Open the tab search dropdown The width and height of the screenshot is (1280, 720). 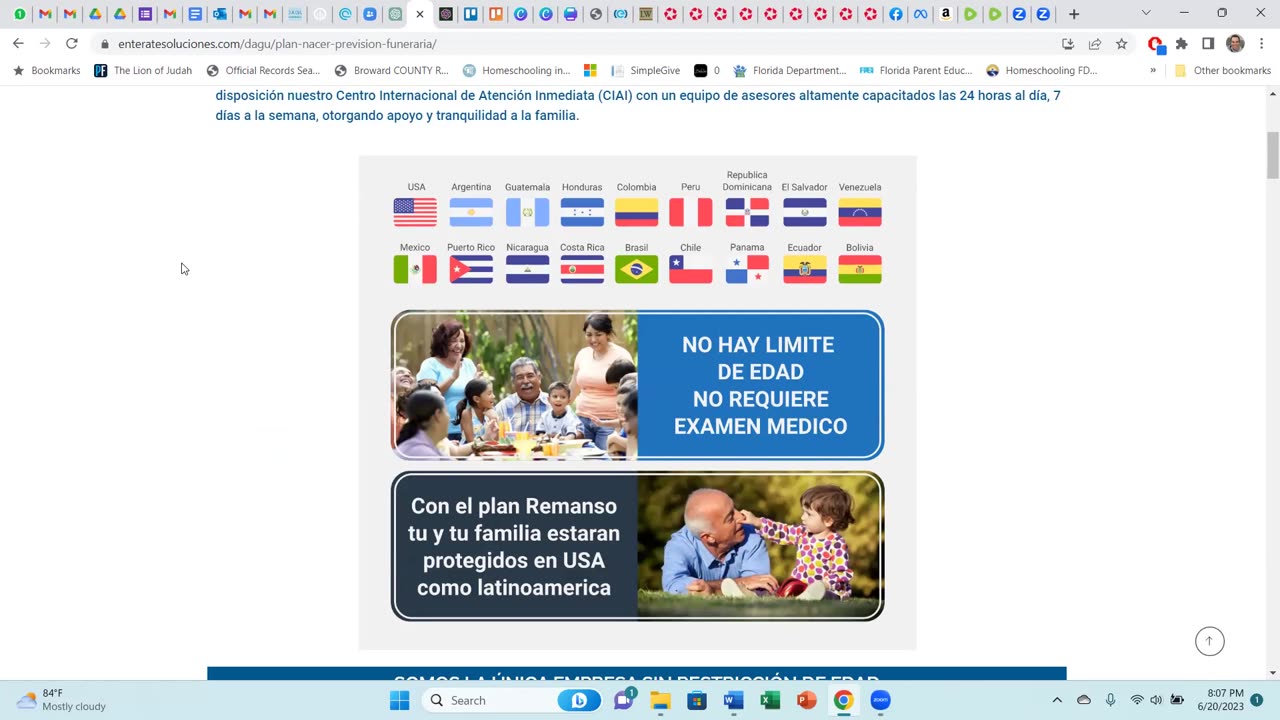tap(1146, 13)
